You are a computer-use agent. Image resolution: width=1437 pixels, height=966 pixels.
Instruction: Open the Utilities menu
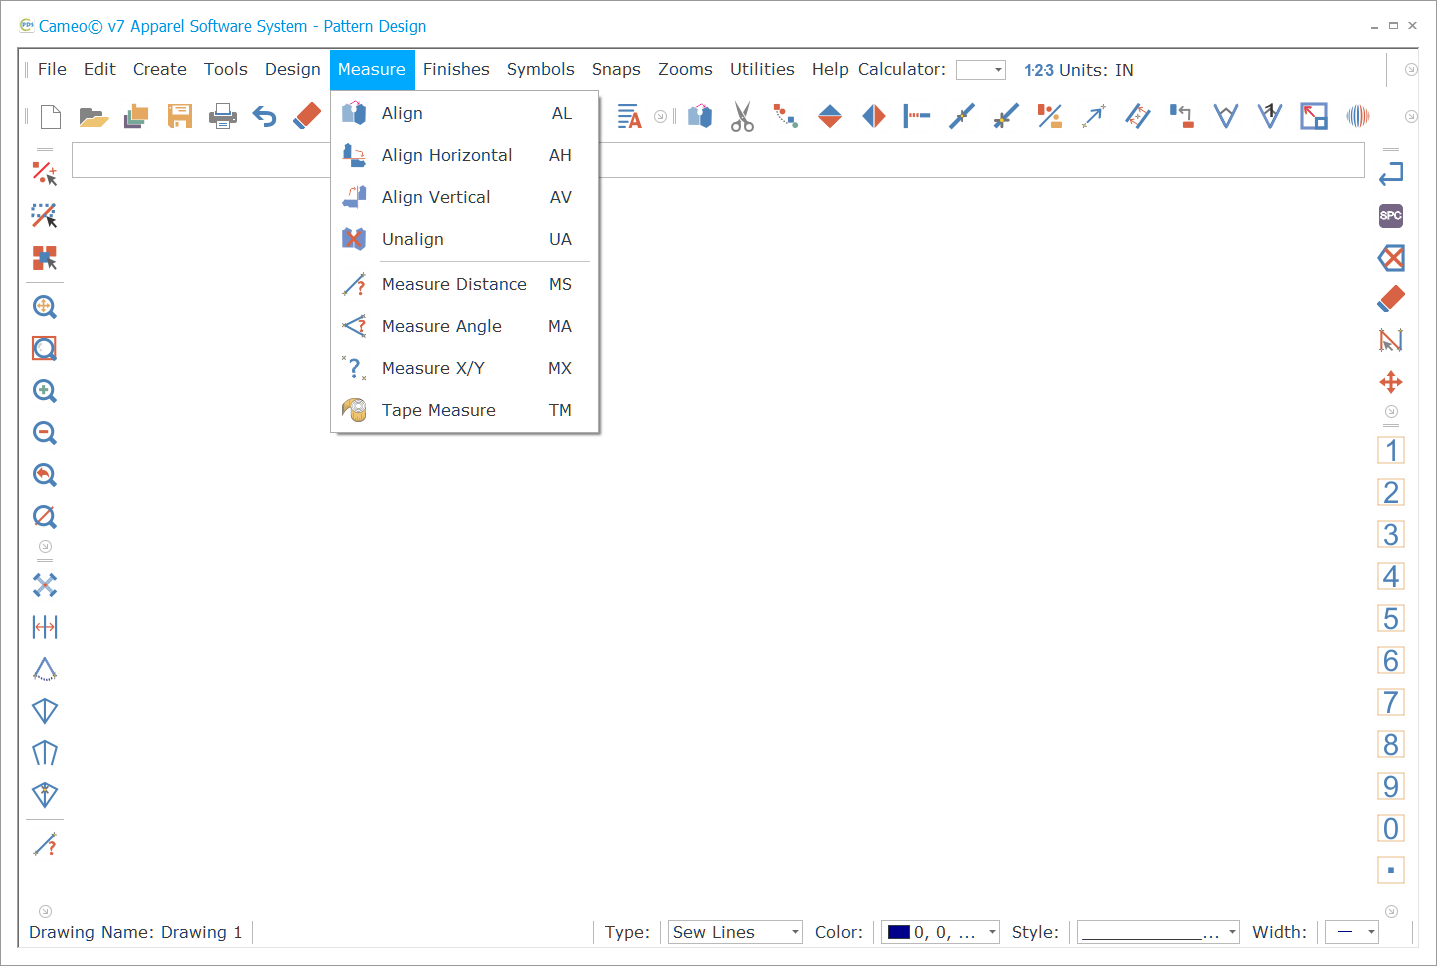tap(762, 69)
